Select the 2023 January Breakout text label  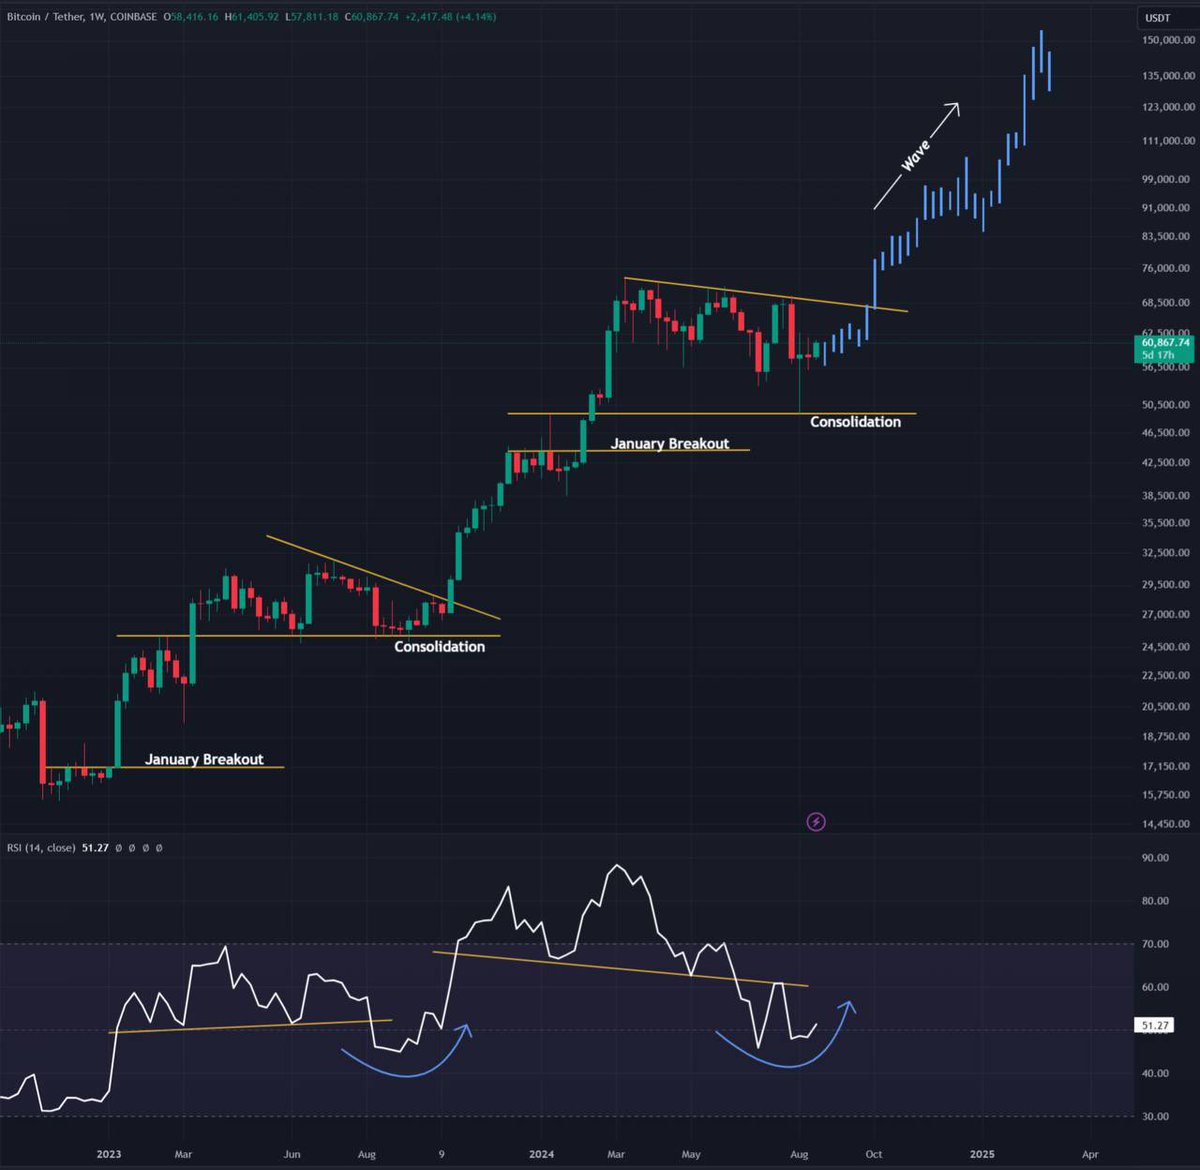tap(204, 759)
